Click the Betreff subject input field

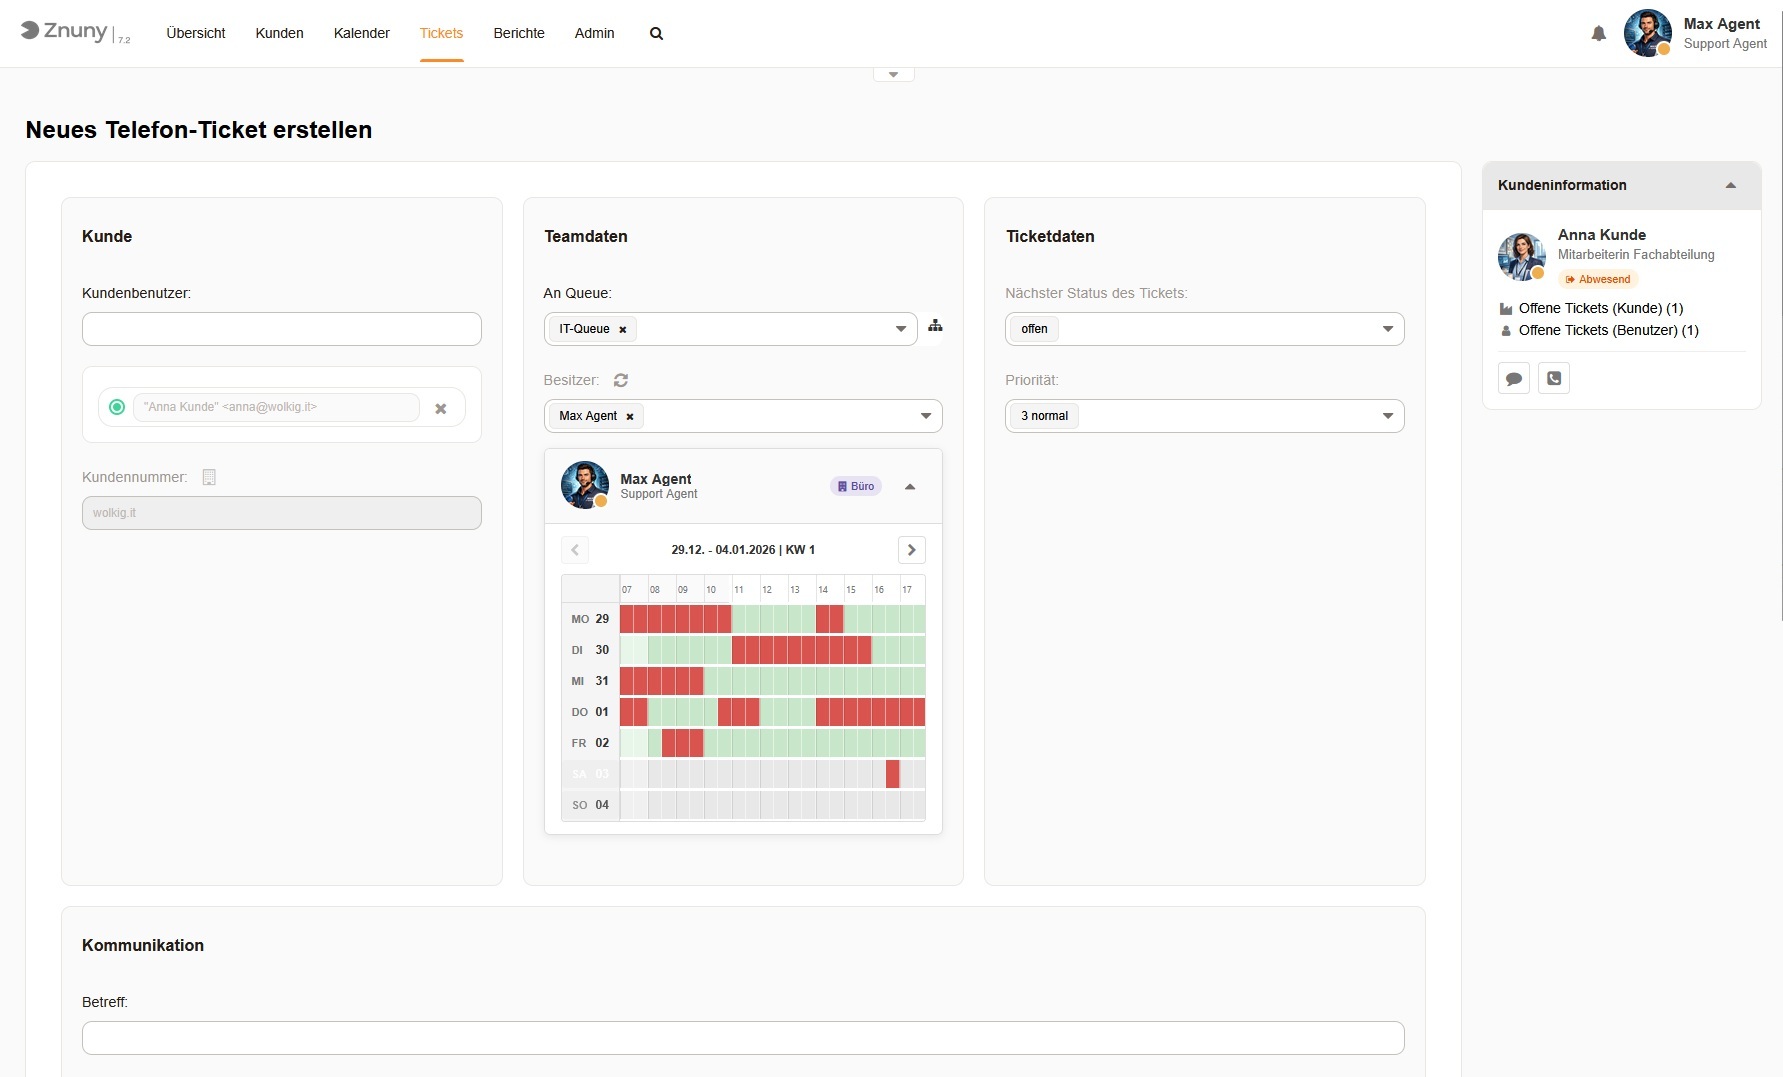click(742, 1038)
